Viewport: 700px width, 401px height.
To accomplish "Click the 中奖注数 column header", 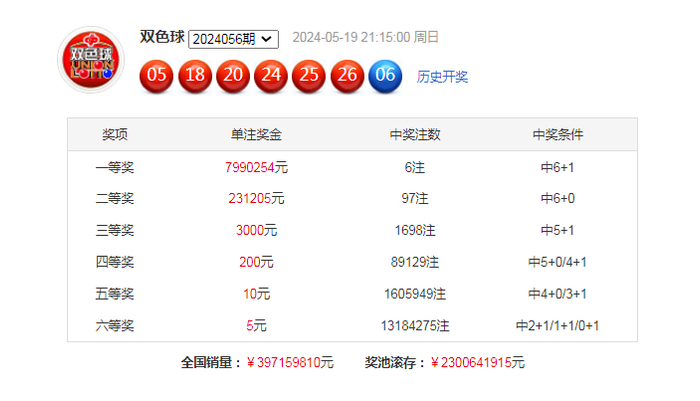I will (415, 134).
